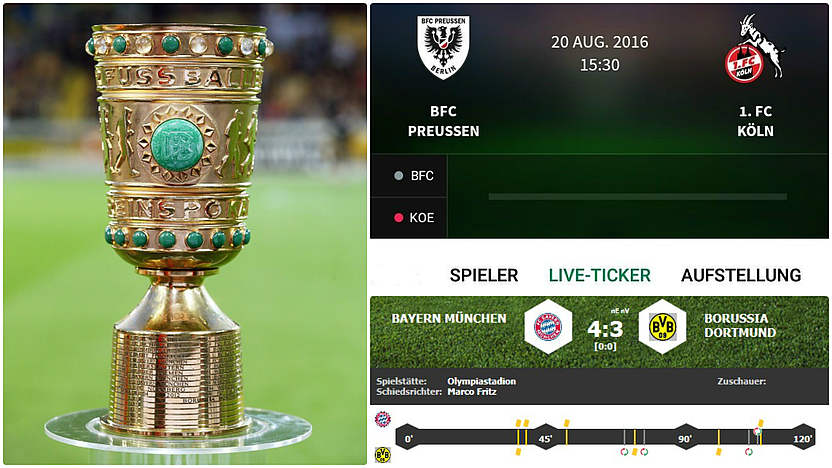The height and width of the screenshot is (468, 832).
Task: Select the BFC team row with the grey dot
Action: pos(409,176)
